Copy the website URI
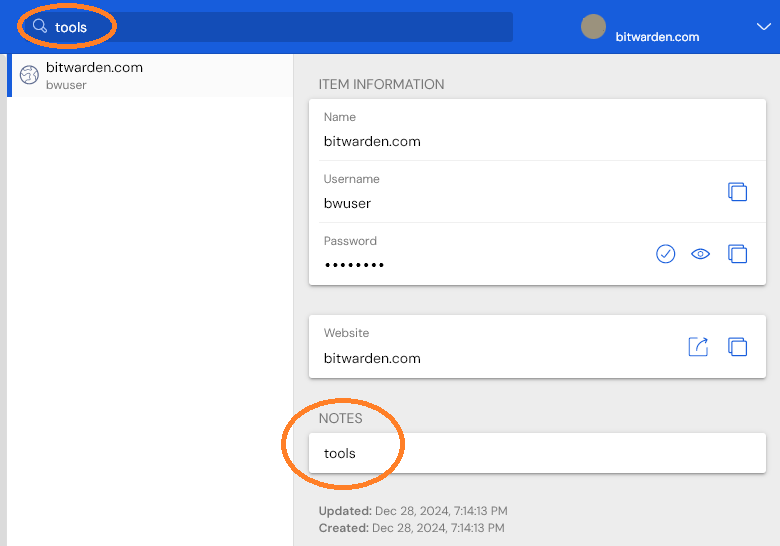 (x=737, y=347)
